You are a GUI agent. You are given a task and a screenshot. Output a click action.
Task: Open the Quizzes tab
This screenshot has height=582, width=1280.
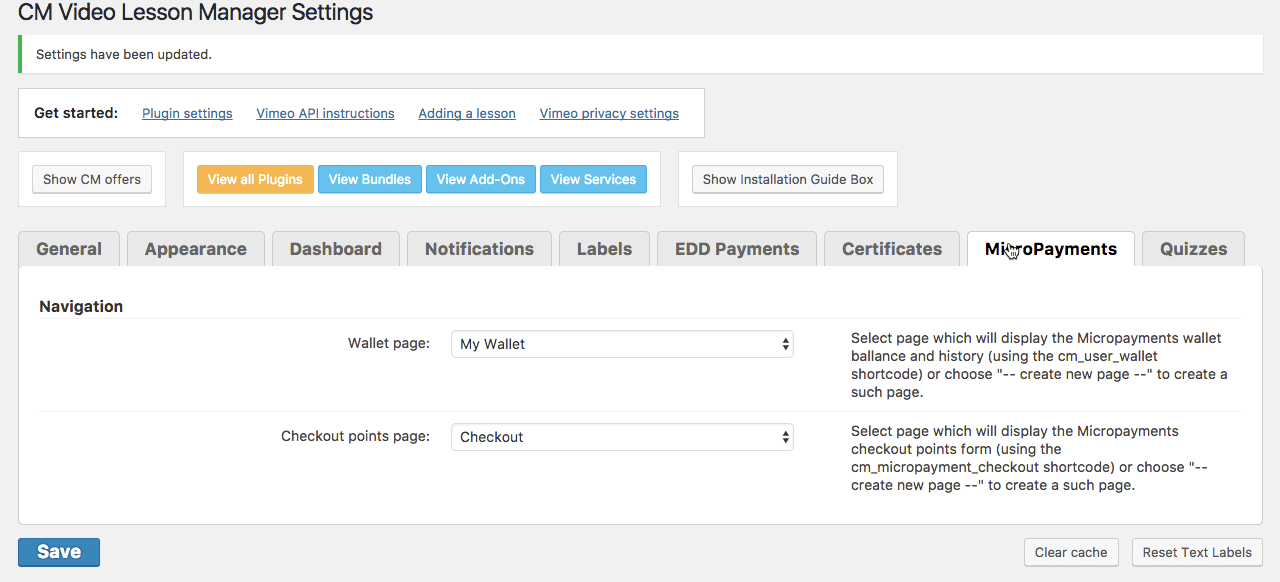(1193, 249)
